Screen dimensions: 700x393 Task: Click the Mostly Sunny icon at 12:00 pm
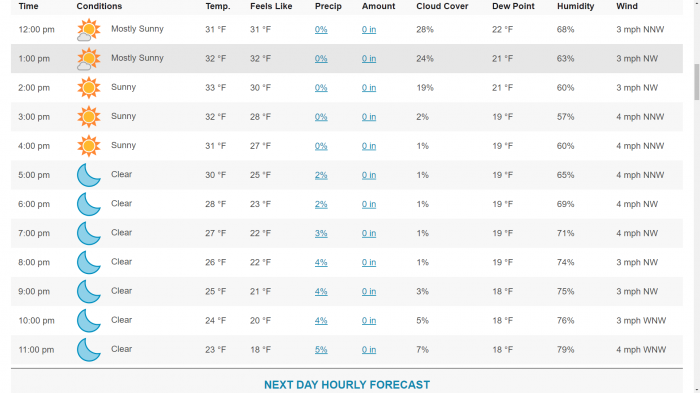coord(88,30)
